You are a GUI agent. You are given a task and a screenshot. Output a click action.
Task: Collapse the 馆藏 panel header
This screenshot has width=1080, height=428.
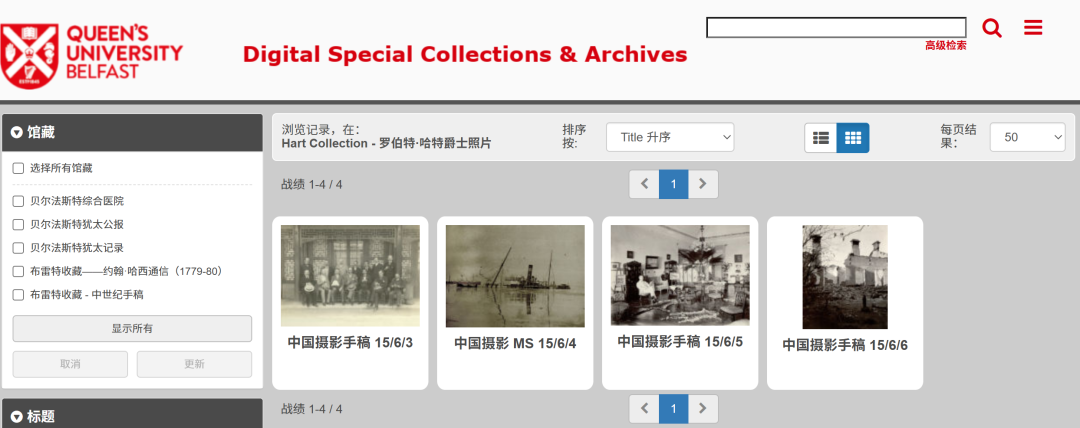(132, 132)
